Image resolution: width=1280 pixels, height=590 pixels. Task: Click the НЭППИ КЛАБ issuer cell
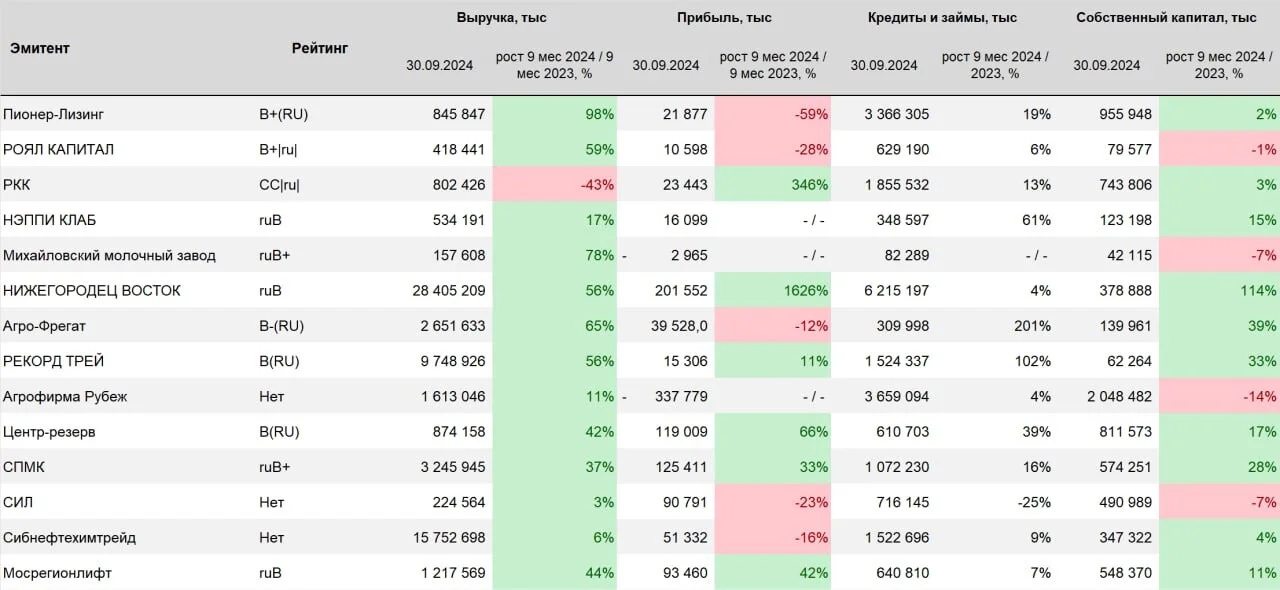tap(50, 220)
